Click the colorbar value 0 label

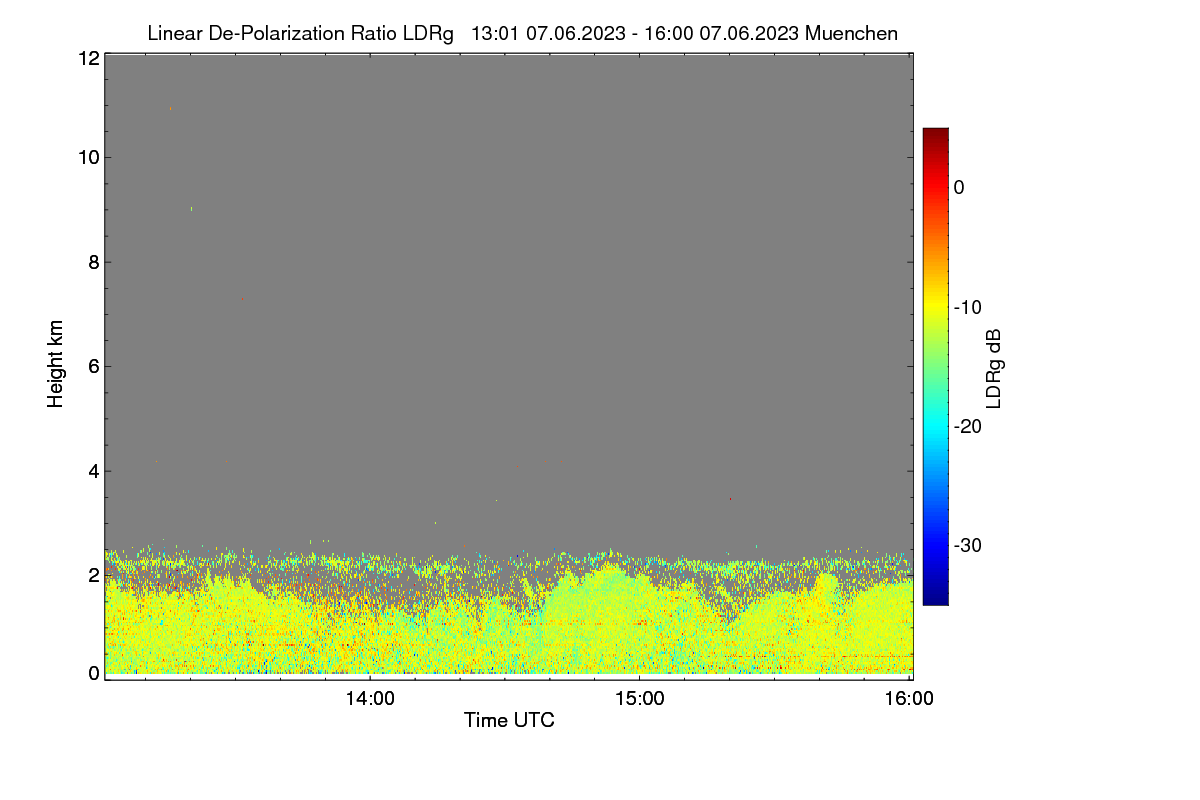point(959,187)
